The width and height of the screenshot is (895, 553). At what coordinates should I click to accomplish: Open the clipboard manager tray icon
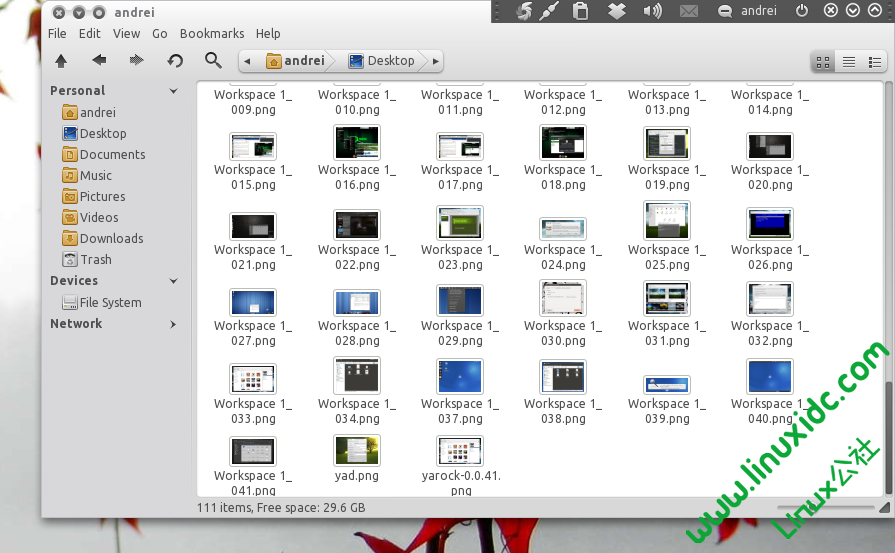pyautogui.click(x=580, y=11)
